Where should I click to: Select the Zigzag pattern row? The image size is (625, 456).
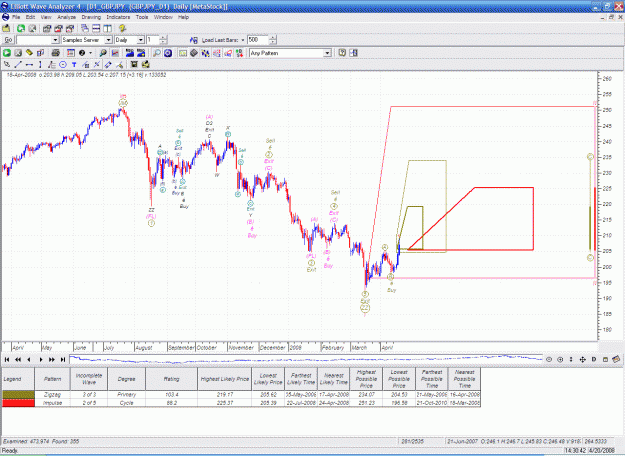(x=242, y=395)
